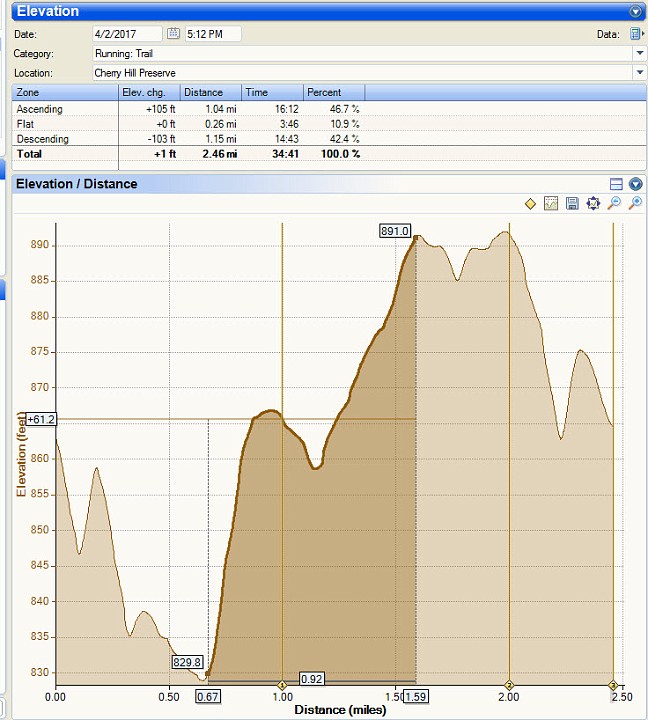Save the elevation chart image
The height and width of the screenshot is (720, 648).
572,203
